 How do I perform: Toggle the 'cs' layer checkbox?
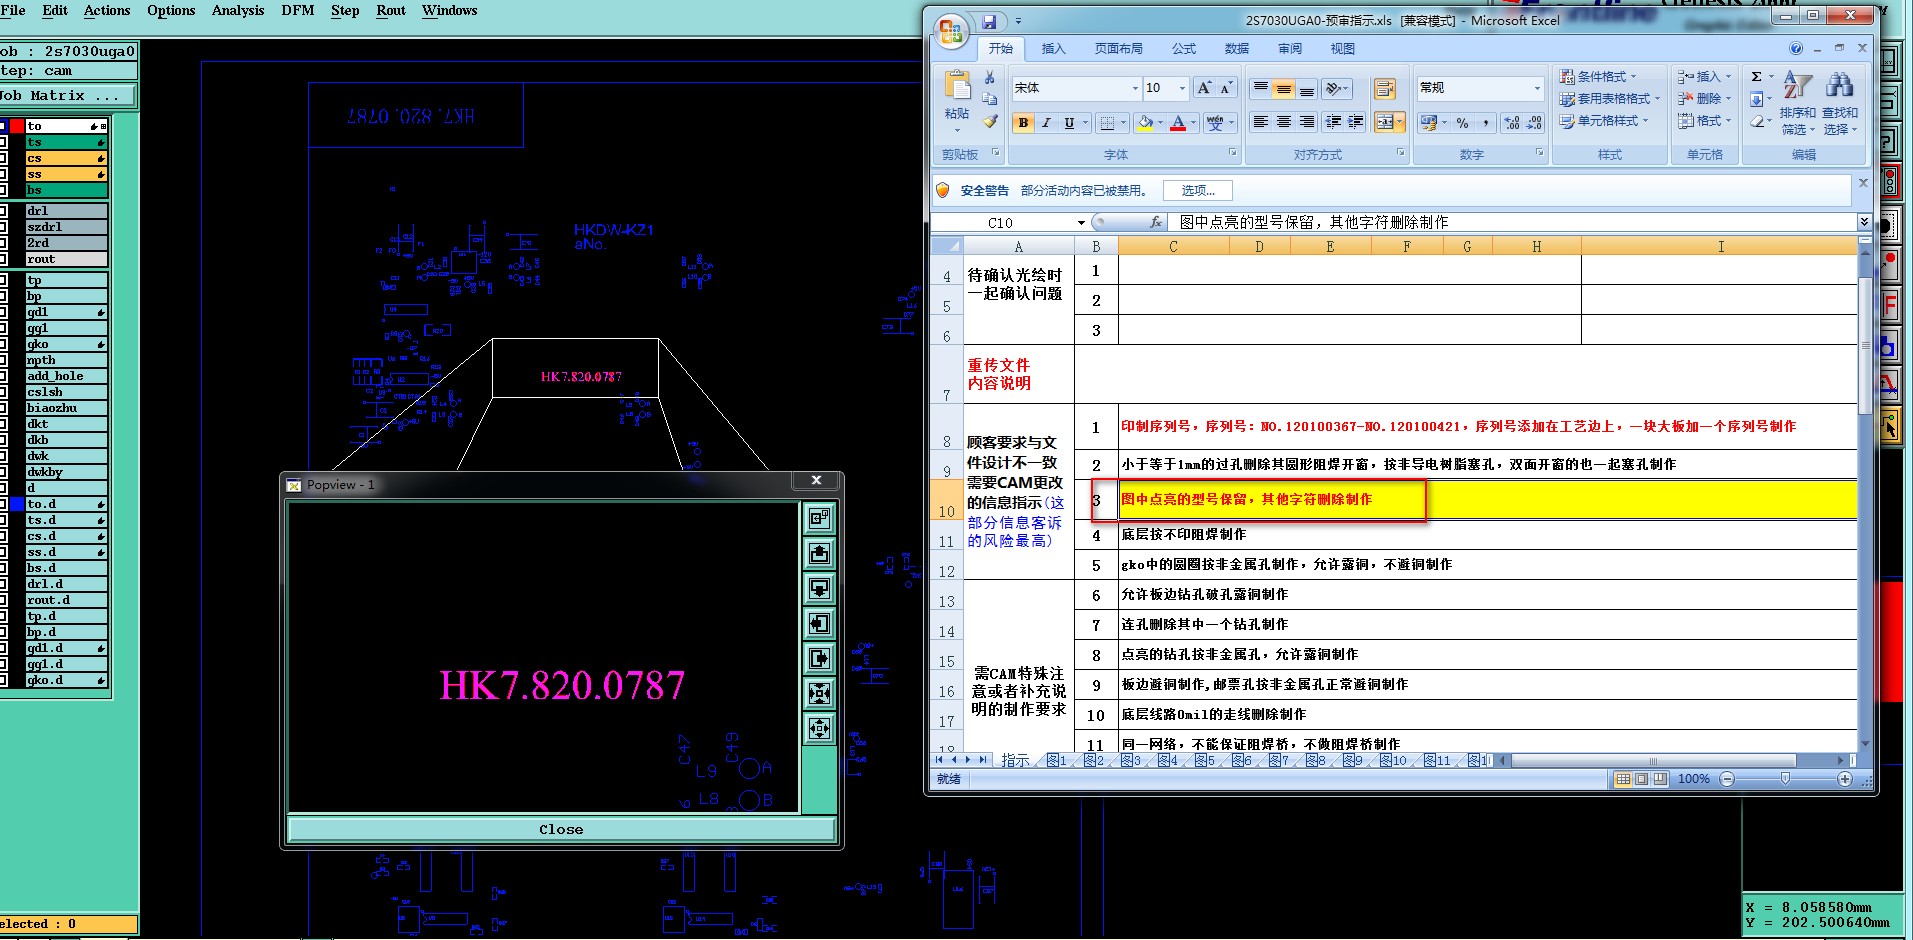point(4,158)
